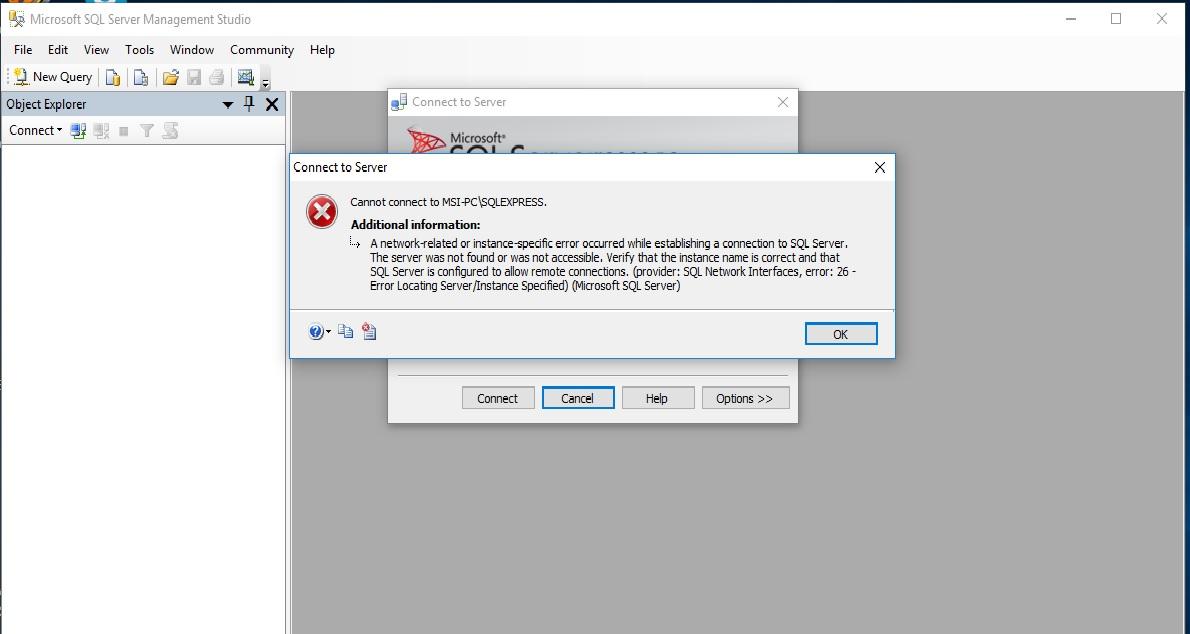1190x634 pixels.
Task: Click the Cancel button in Connect dialog
Action: 578,399
